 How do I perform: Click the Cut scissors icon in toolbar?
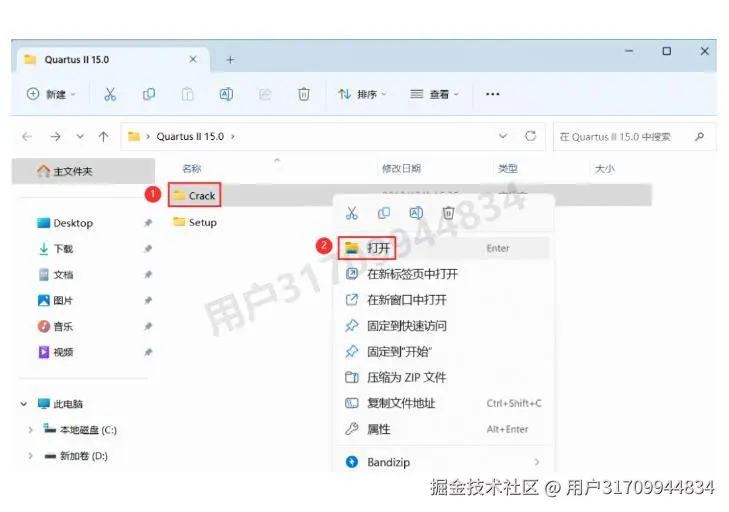pos(110,94)
